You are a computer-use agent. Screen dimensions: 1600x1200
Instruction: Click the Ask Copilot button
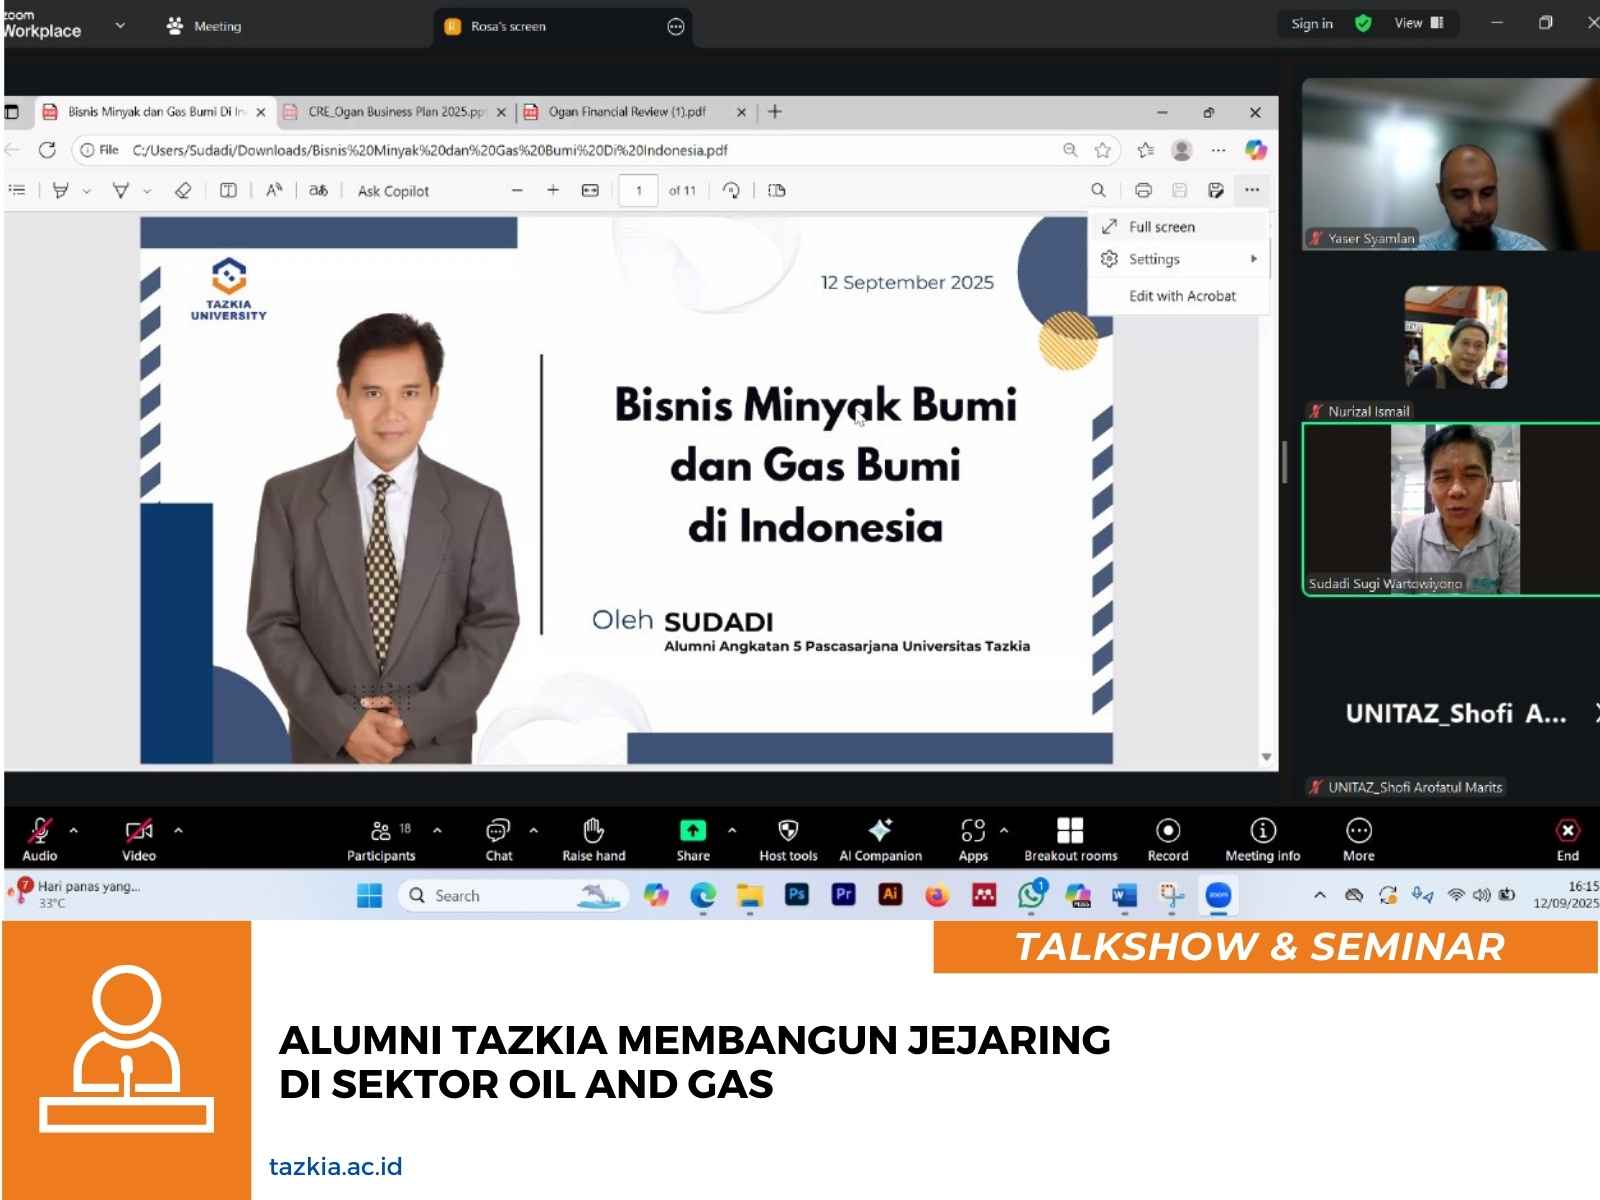click(x=393, y=191)
